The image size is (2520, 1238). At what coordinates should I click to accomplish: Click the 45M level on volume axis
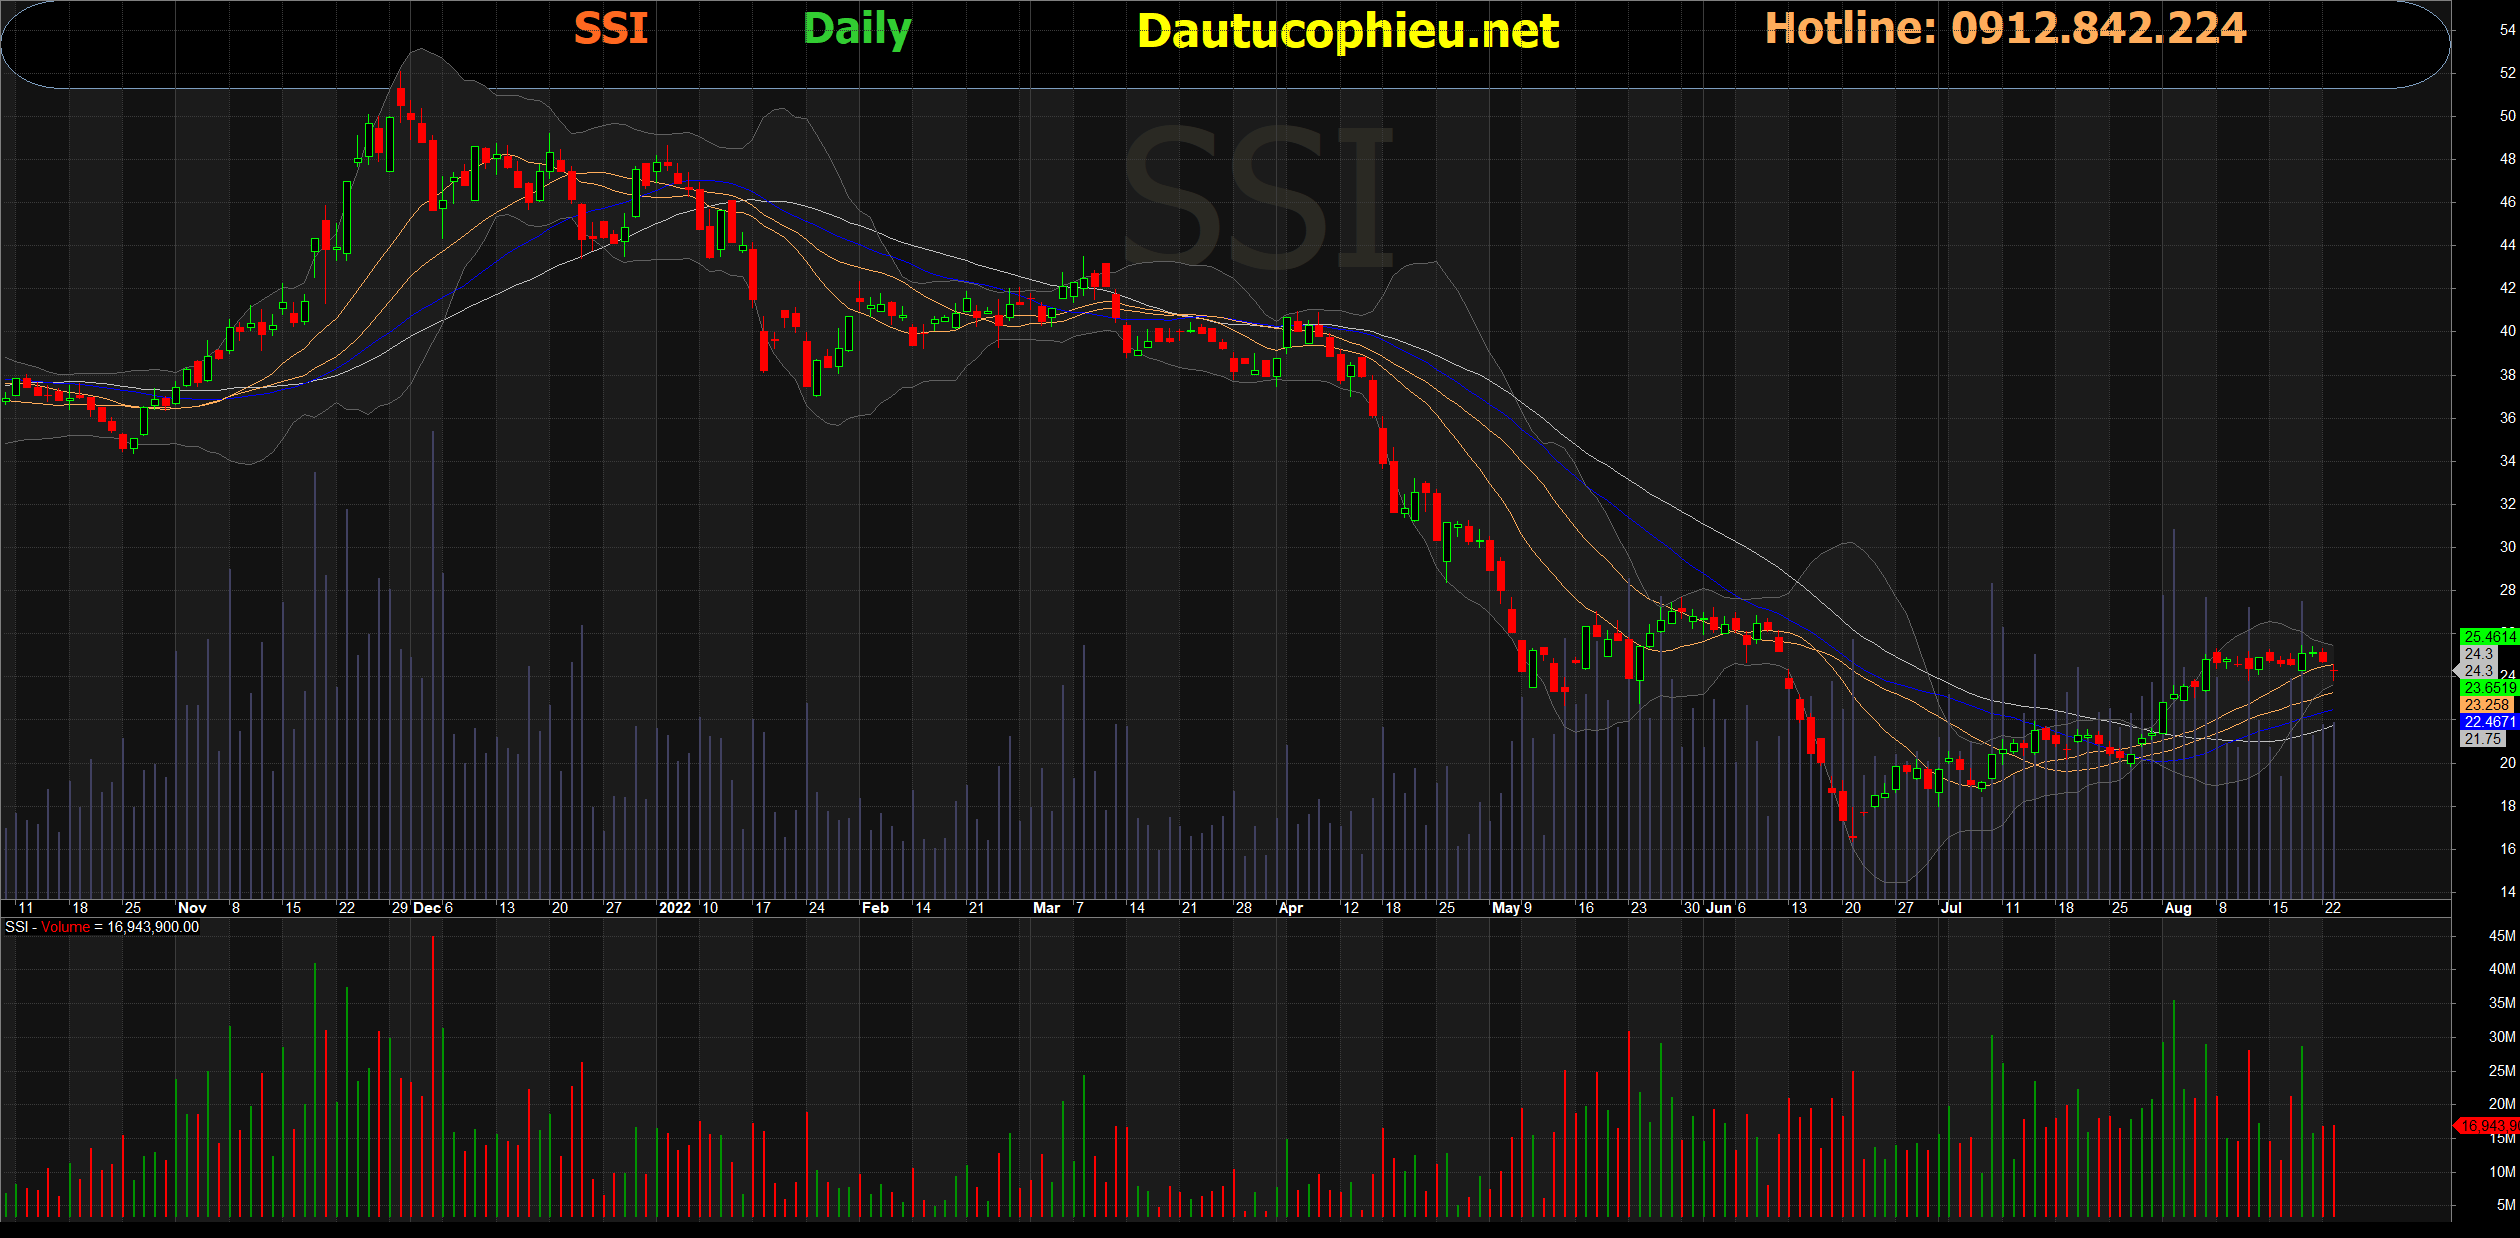[x=2501, y=936]
